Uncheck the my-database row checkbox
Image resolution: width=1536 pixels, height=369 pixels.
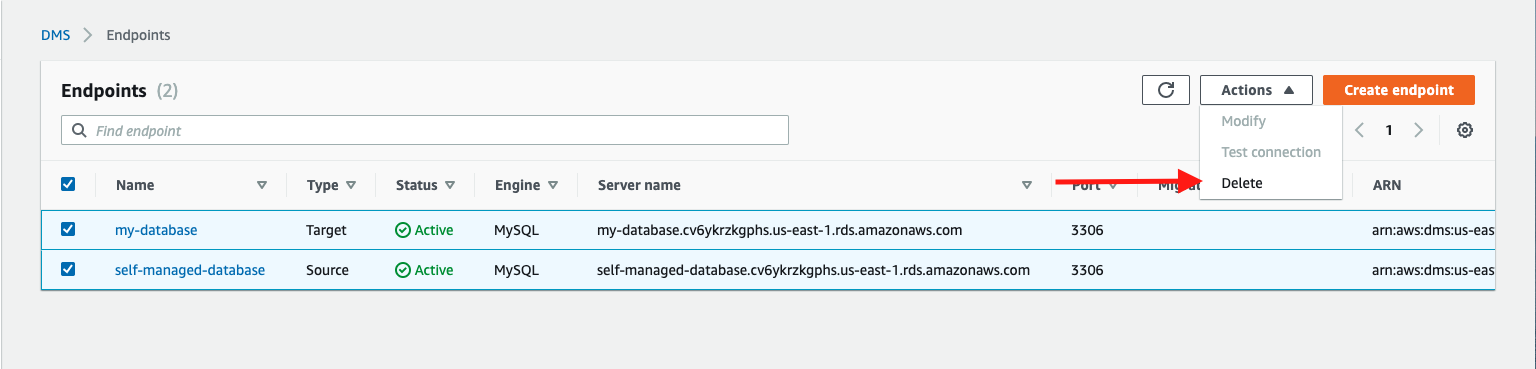click(68, 229)
